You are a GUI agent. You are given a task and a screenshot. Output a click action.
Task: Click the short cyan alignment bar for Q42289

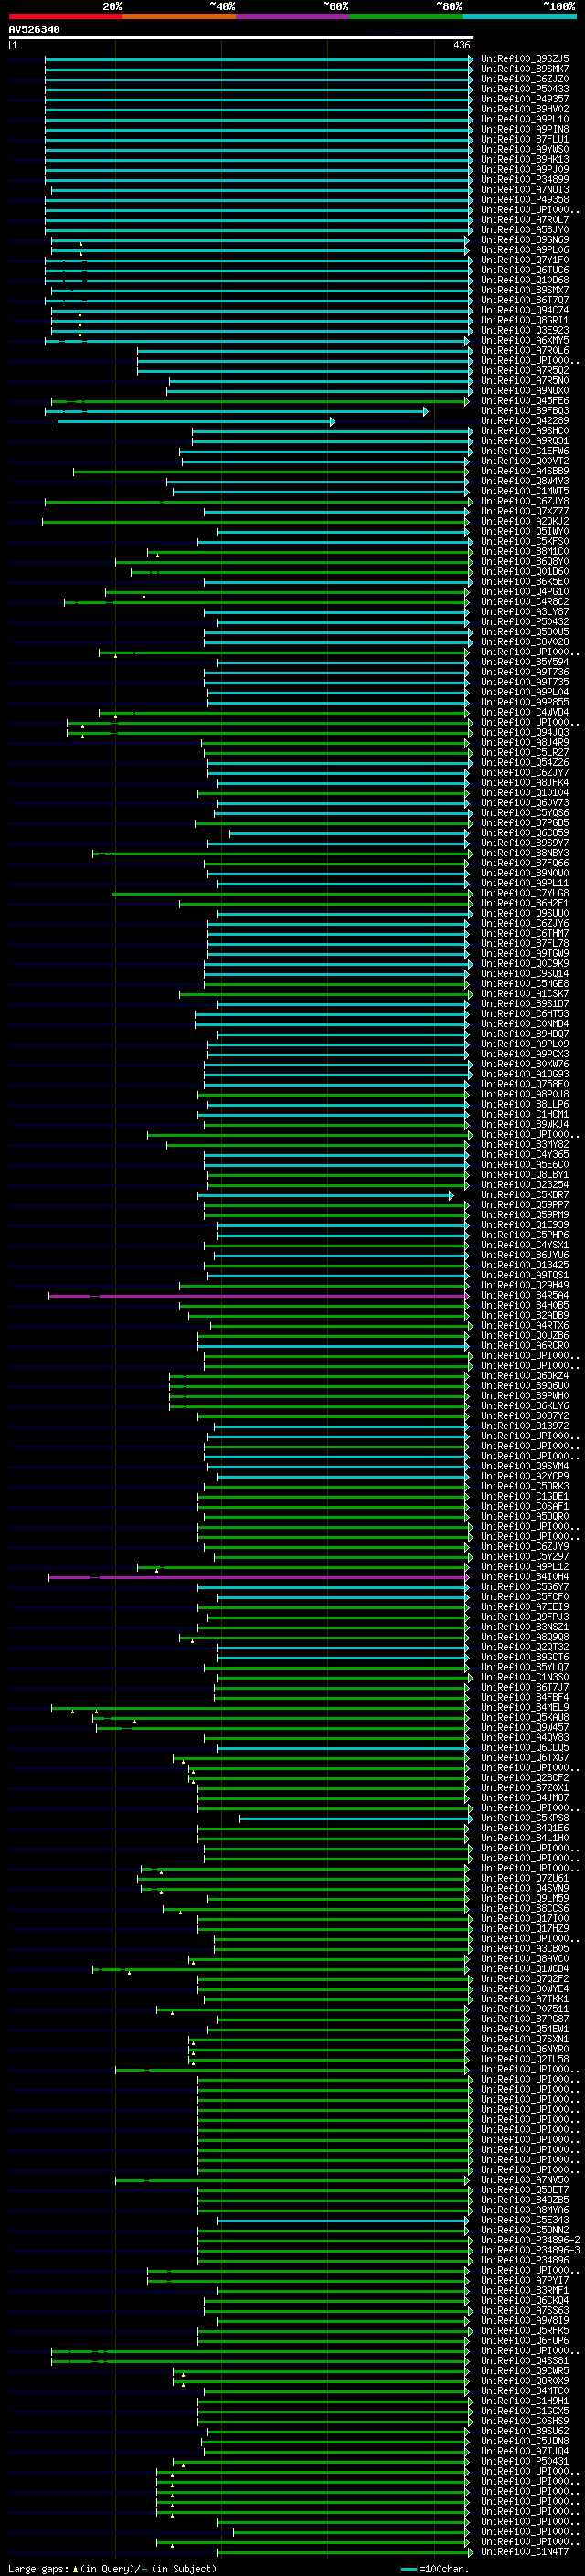tap(196, 421)
